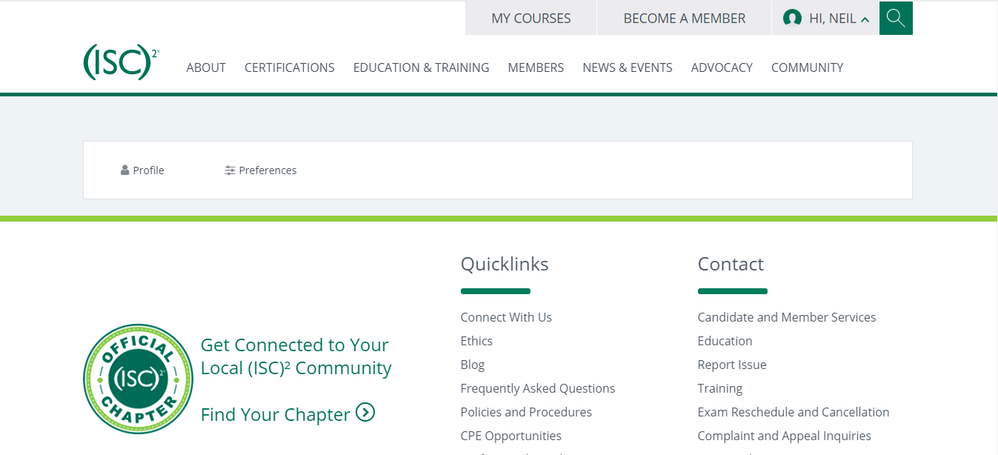Click the CPE Opportunities link
The image size is (998, 455).
pyautogui.click(x=511, y=436)
